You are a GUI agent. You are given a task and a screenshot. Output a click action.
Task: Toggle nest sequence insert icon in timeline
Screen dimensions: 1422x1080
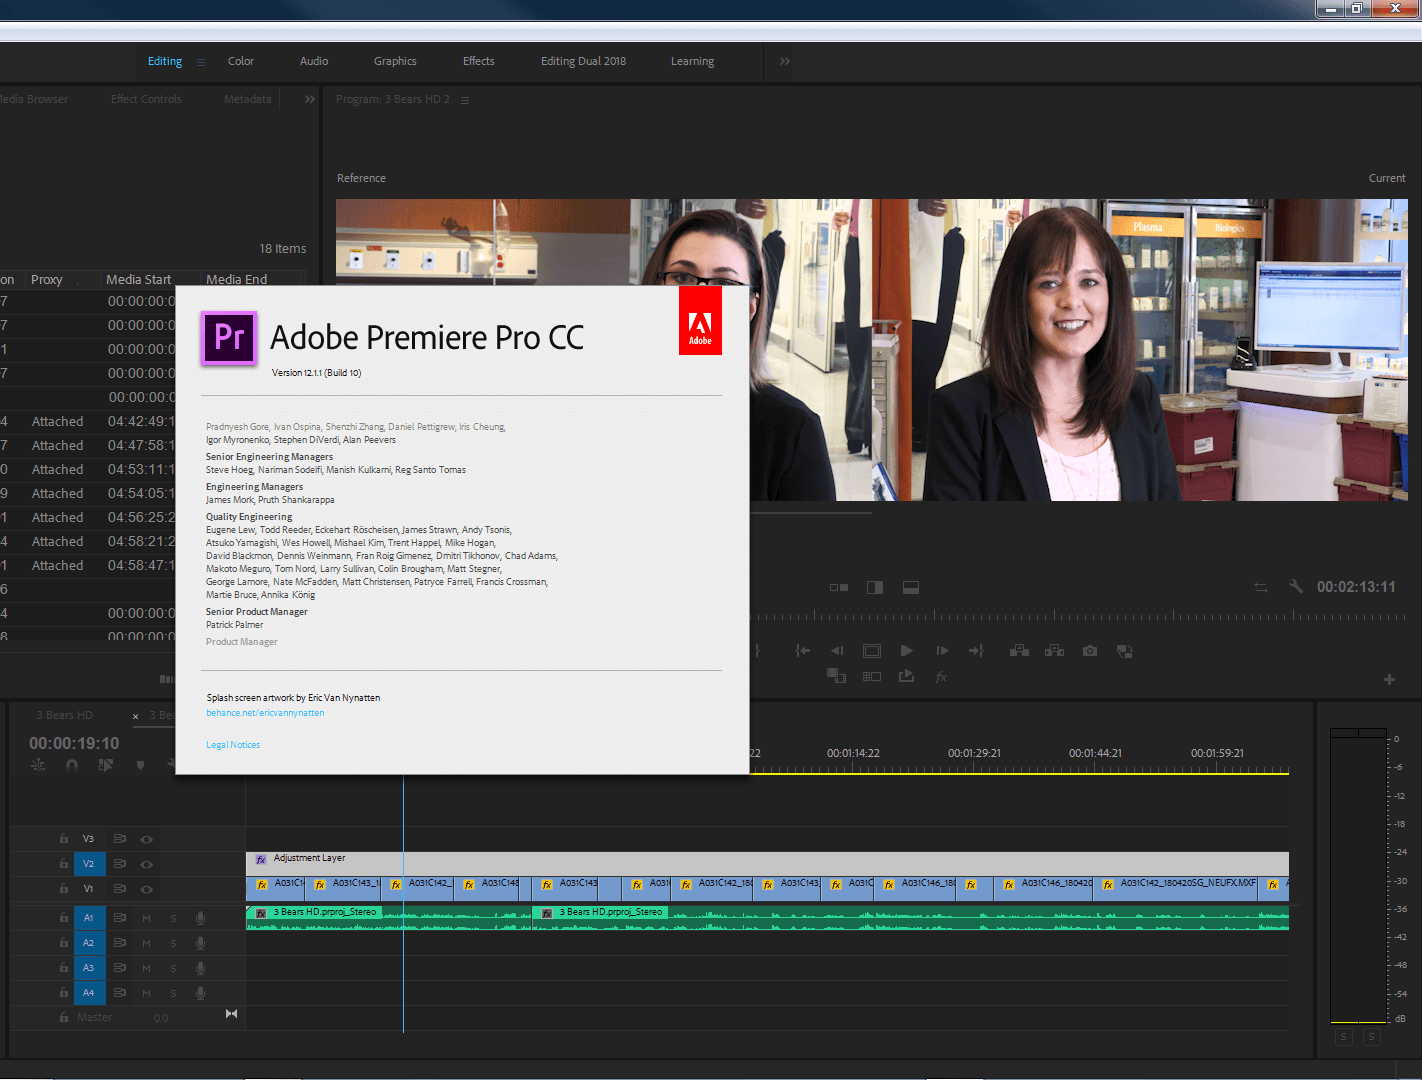(x=38, y=765)
